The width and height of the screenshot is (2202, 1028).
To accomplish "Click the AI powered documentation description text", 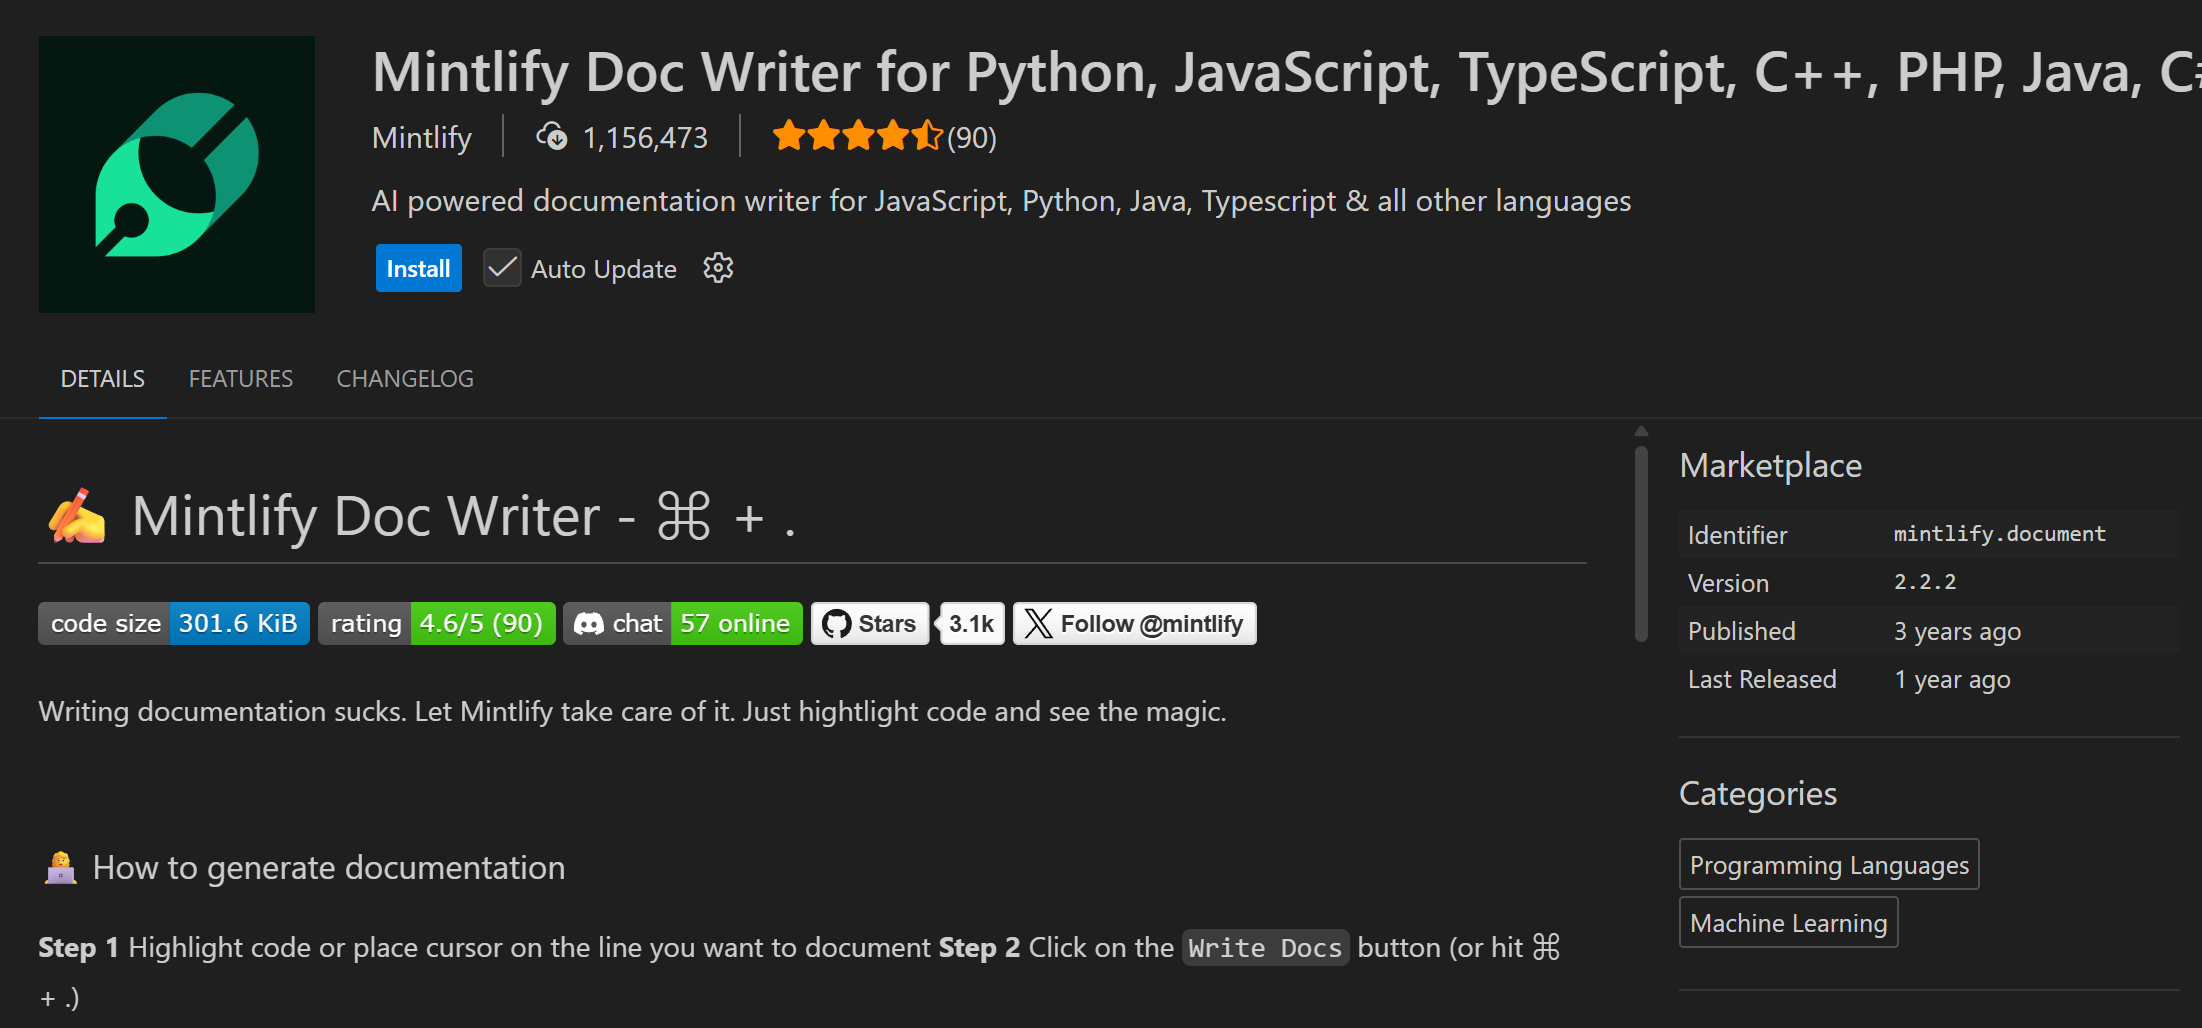I will (1001, 201).
